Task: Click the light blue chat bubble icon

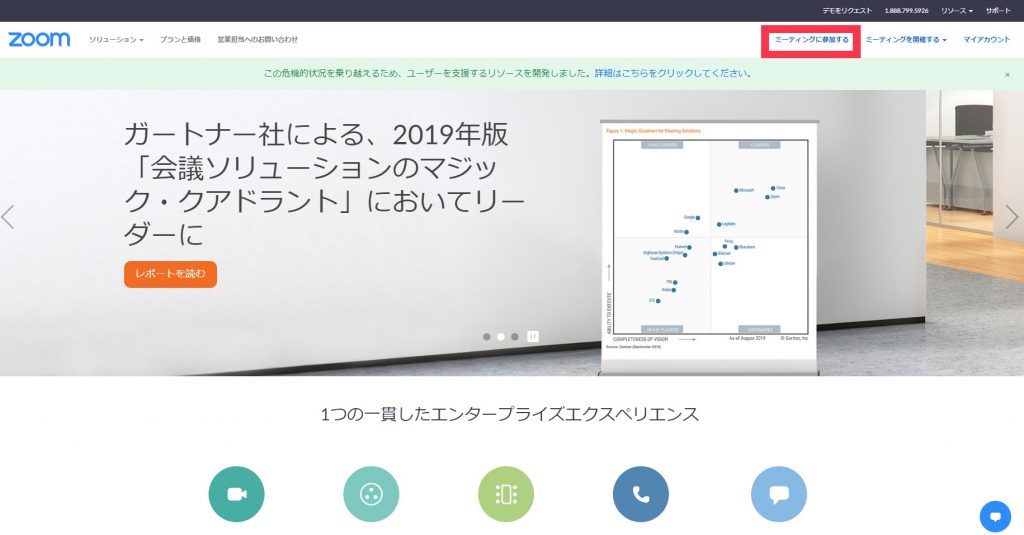Action: 779,494
